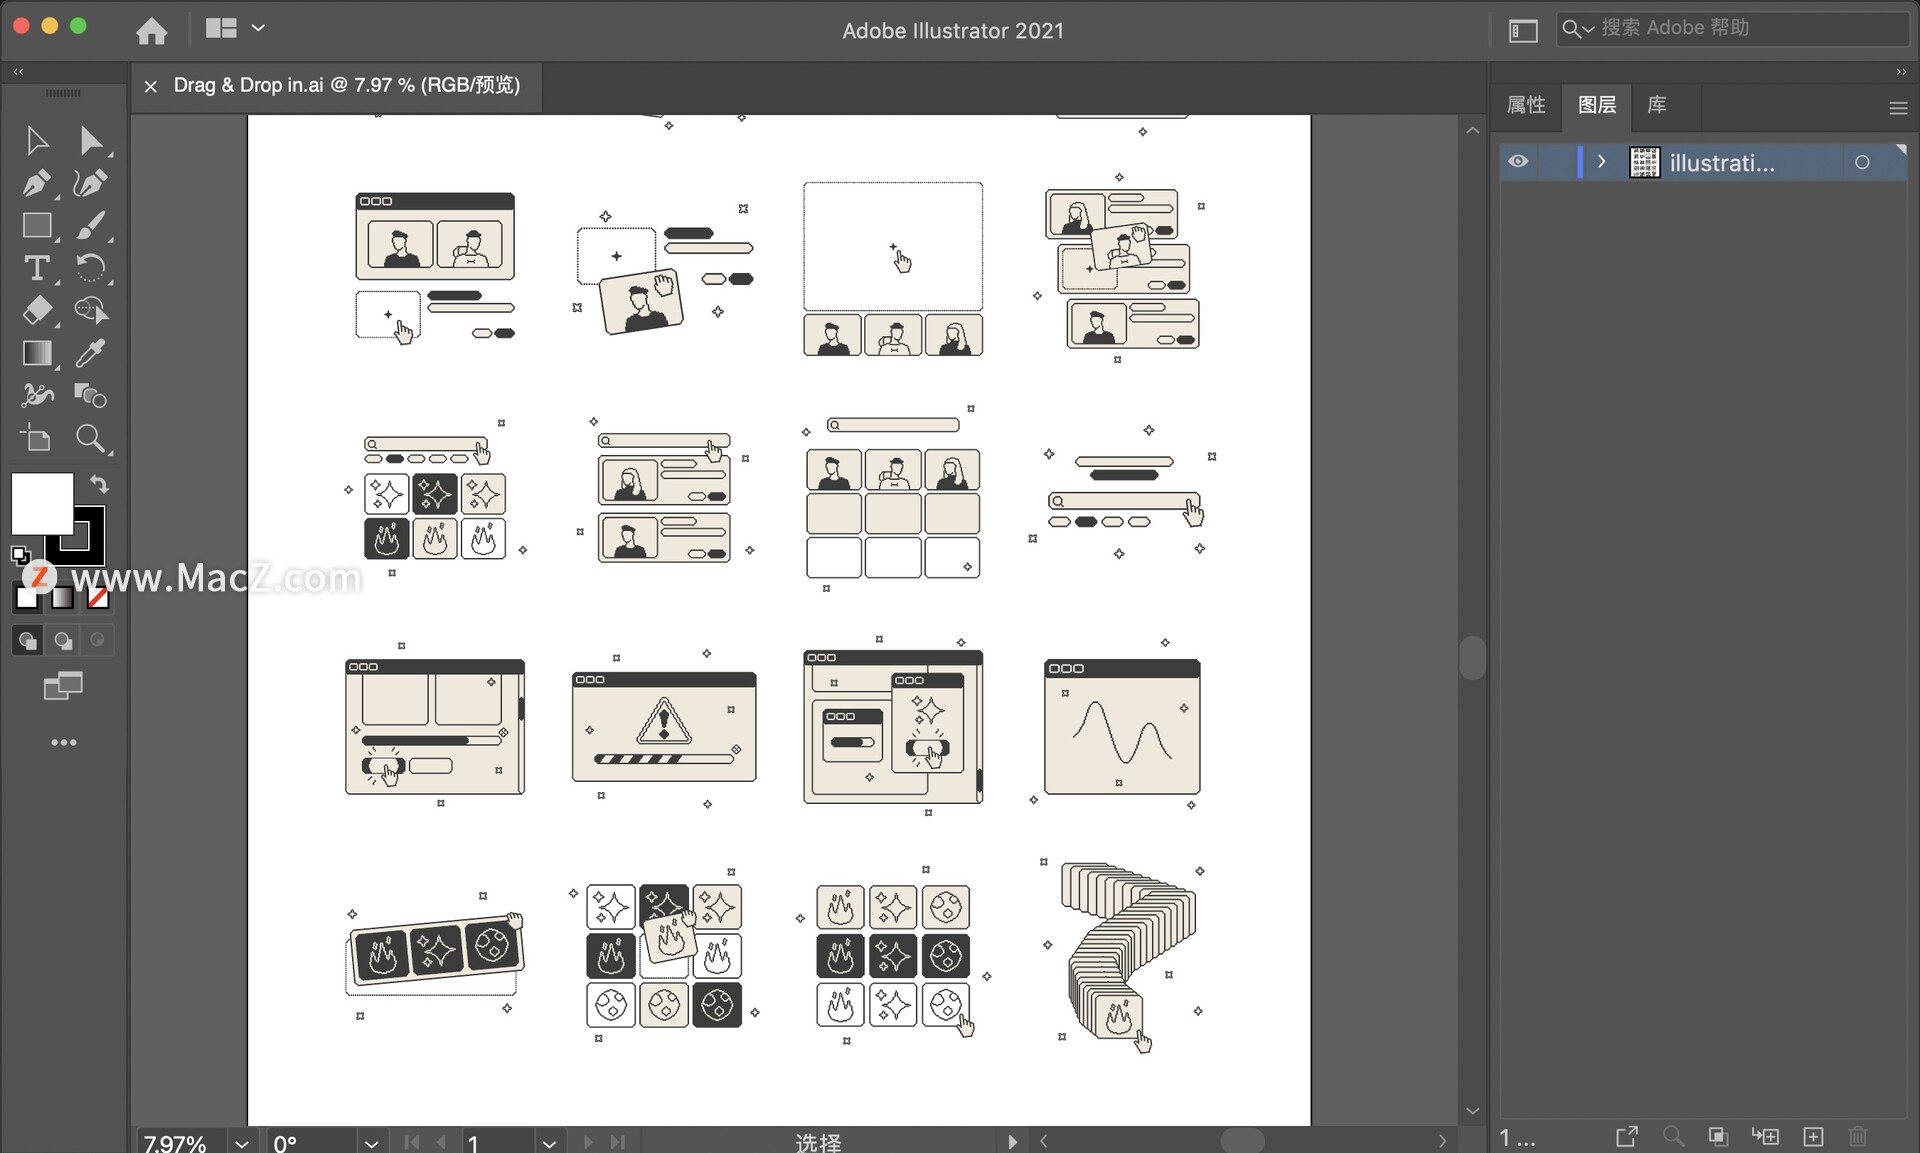Click the white fill color swatch

(41, 503)
